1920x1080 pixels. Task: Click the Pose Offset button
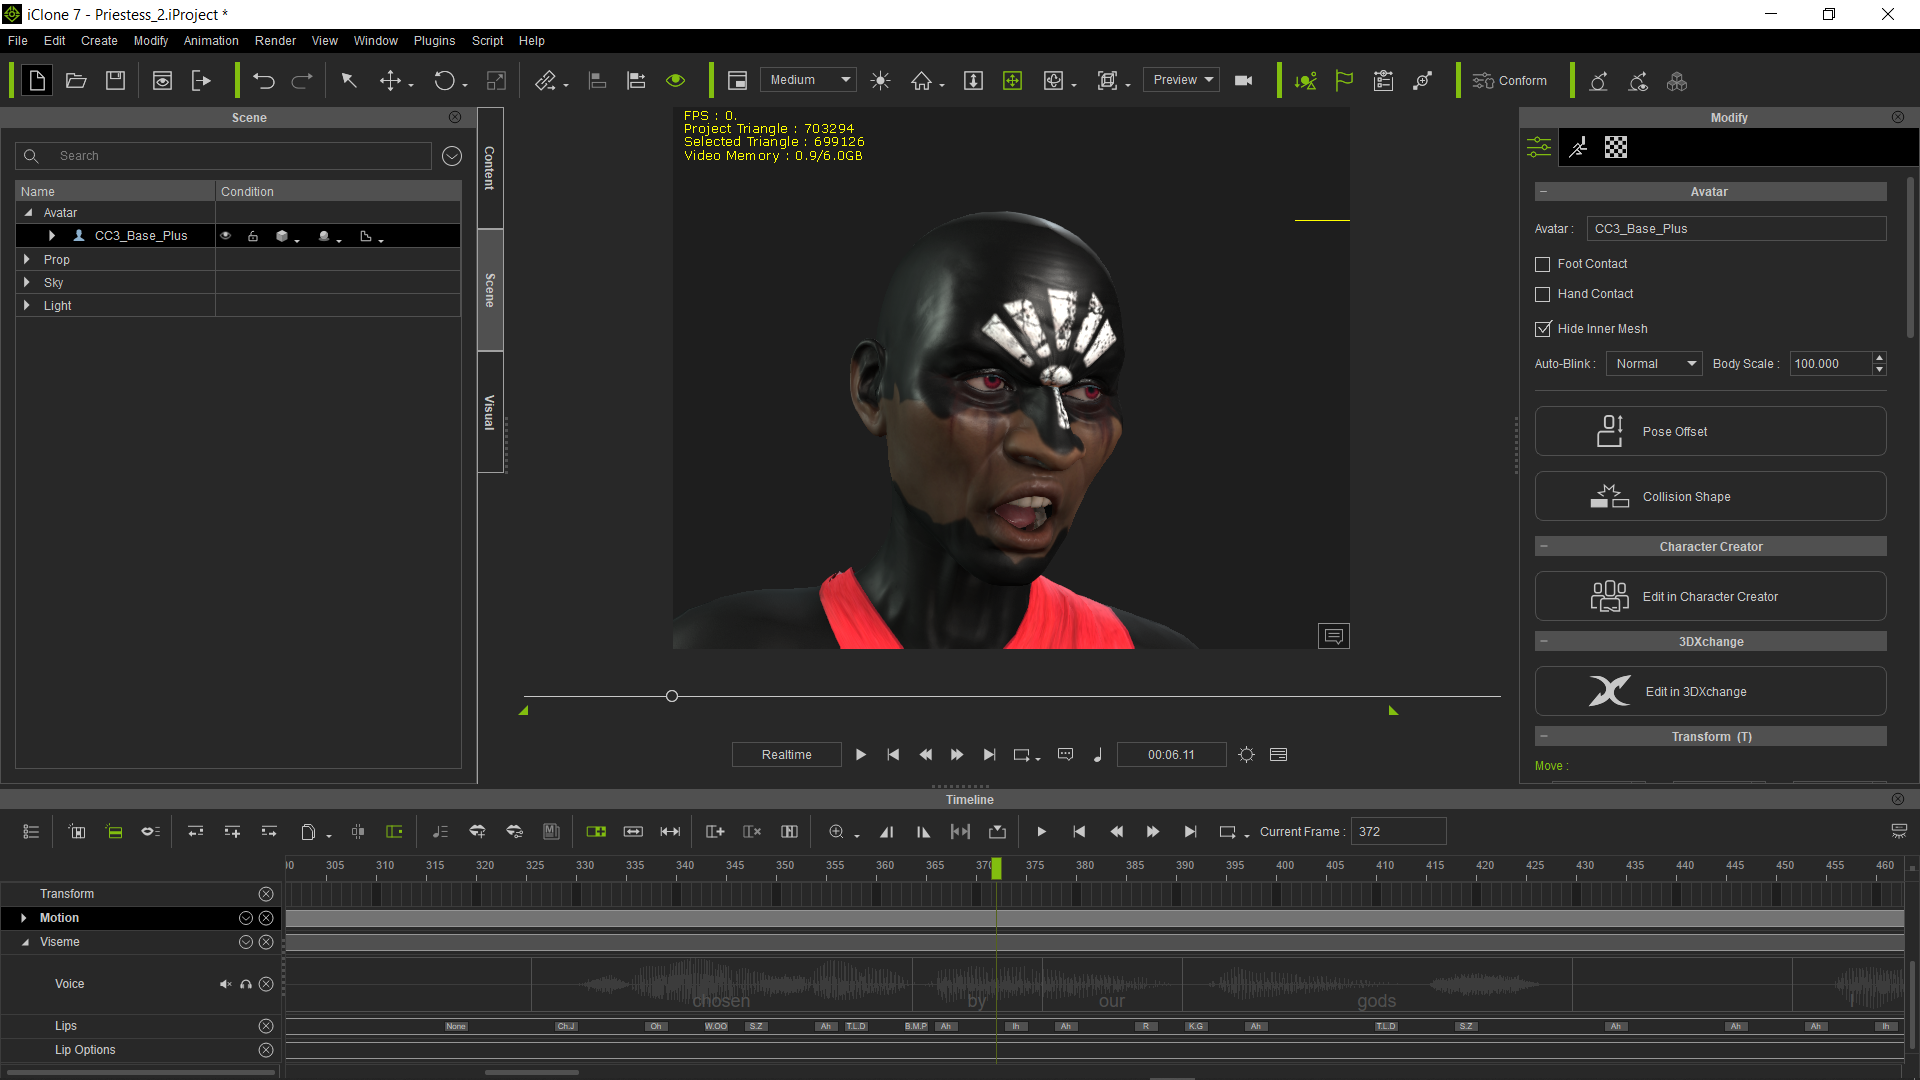coord(1710,431)
